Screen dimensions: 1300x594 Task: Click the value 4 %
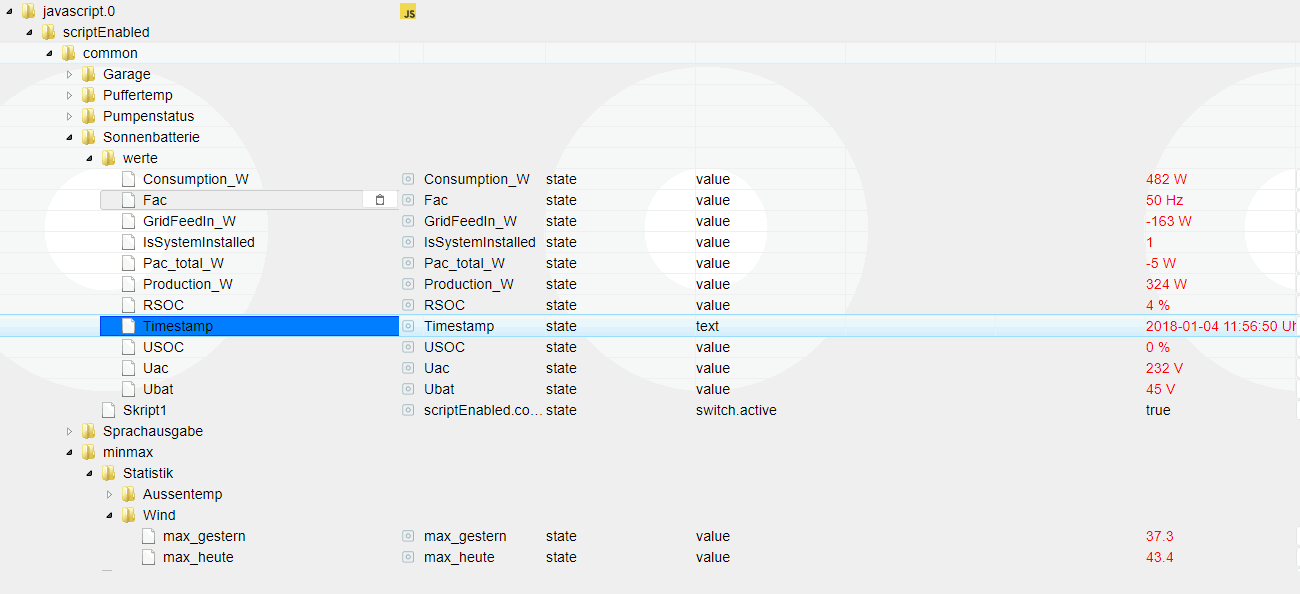coord(1158,305)
